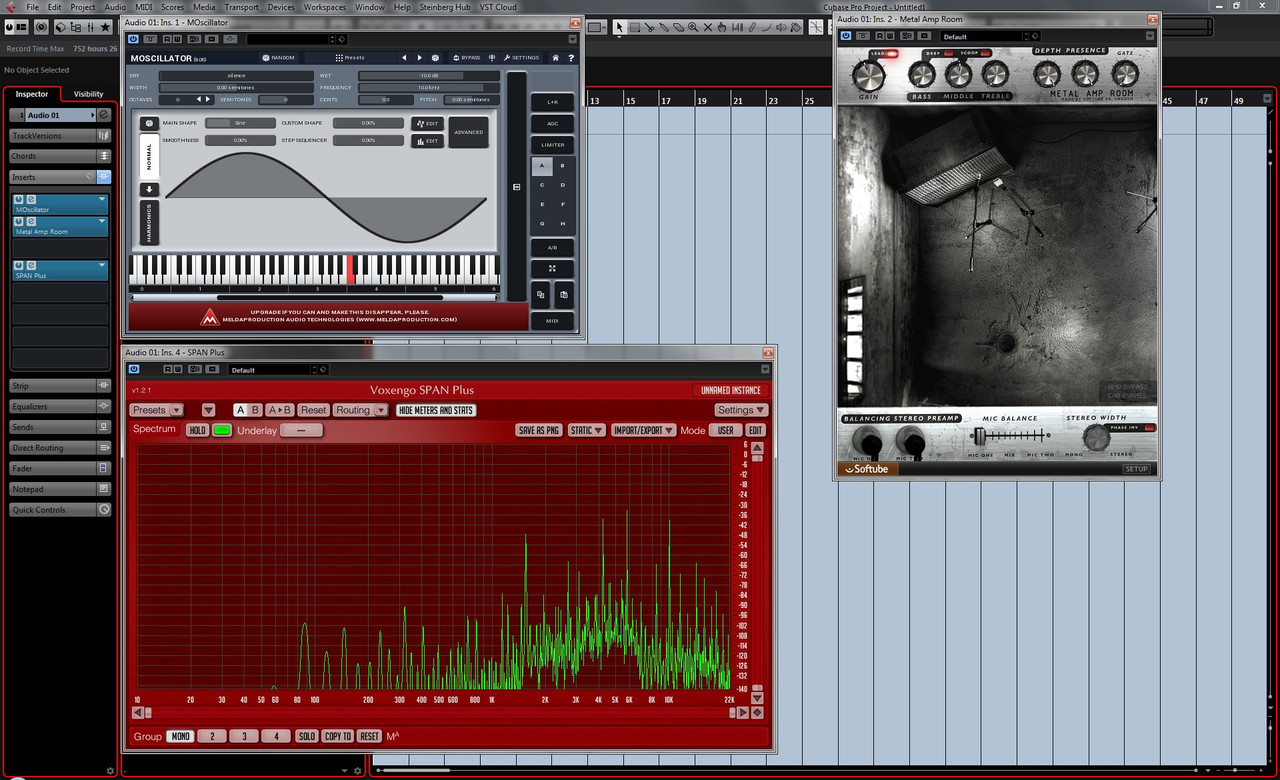Click the Chords section icon
This screenshot has width=1280, height=780.
(x=103, y=156)
